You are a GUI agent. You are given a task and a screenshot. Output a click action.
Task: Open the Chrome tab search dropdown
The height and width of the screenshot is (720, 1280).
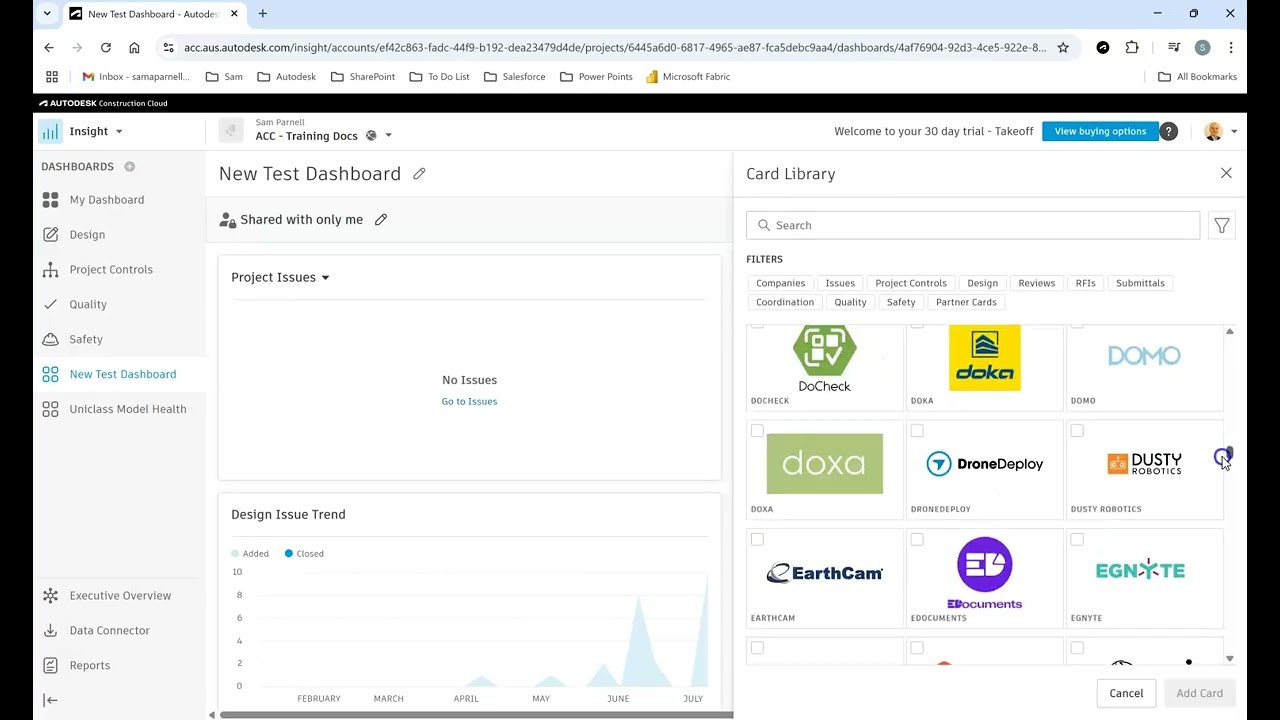coord(47,14)
